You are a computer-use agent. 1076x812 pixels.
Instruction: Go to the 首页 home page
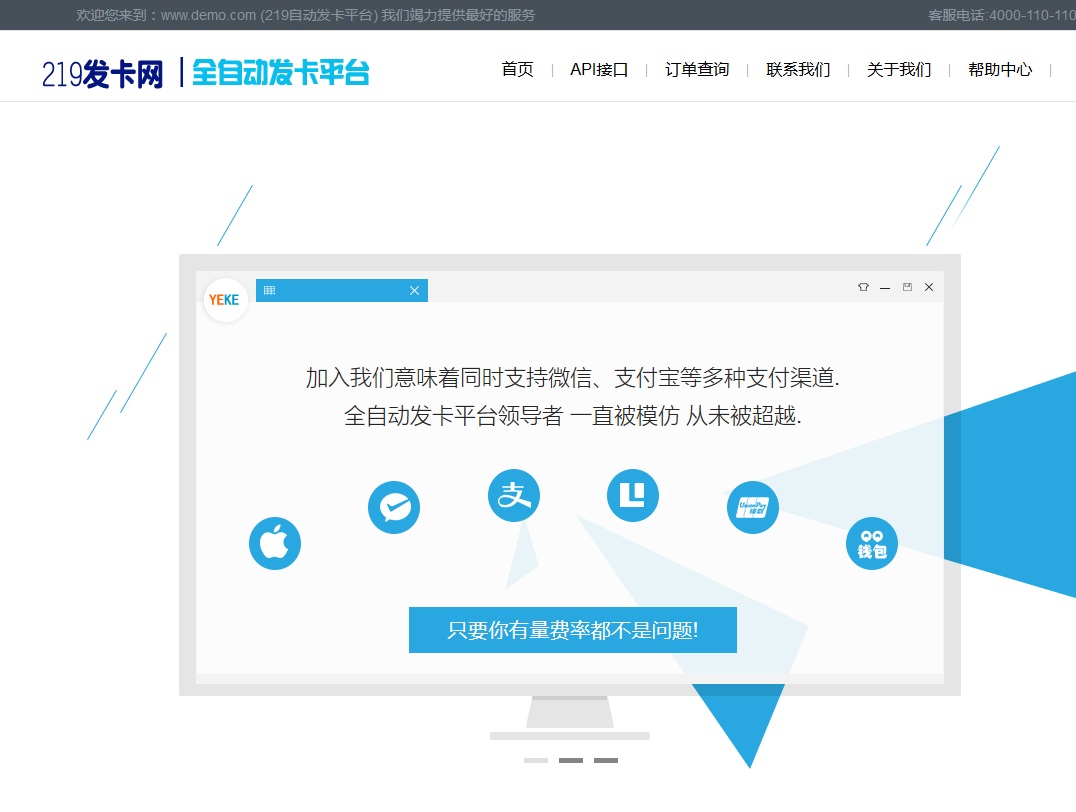(x=517, y=70)
